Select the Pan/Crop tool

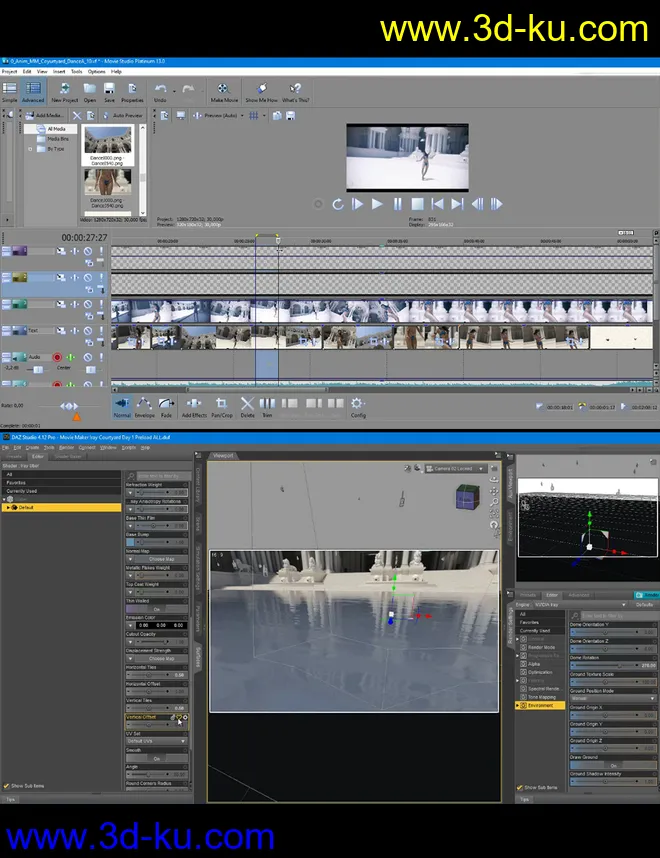tap(222, 406)
